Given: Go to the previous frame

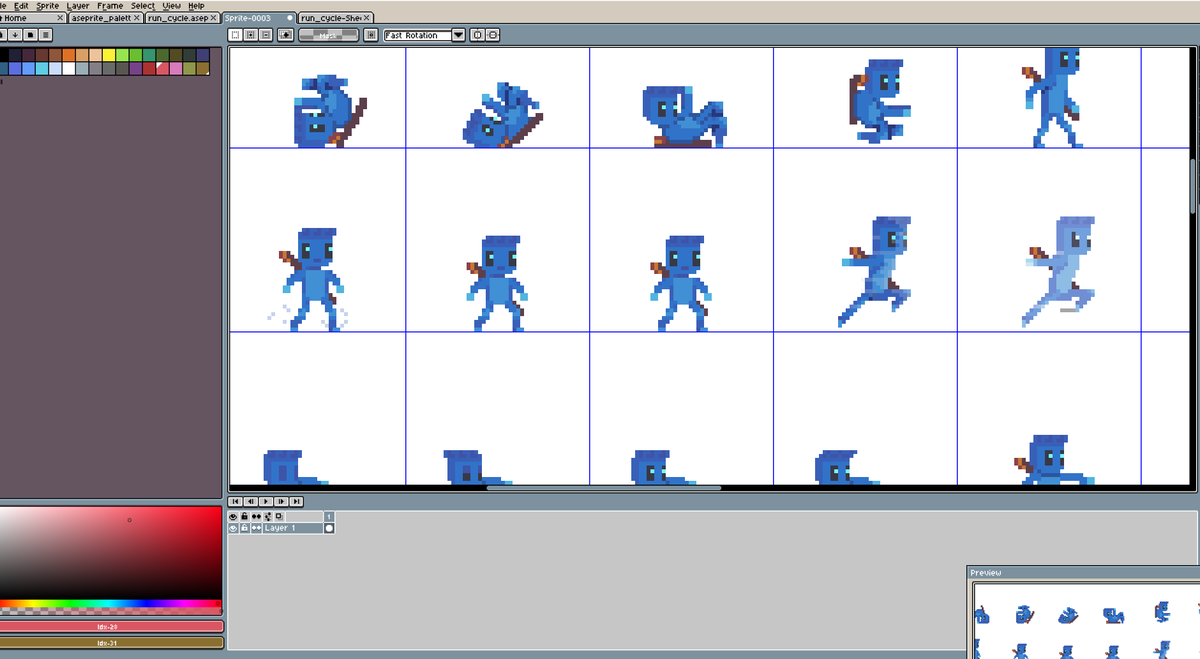Looking at the screenshot, I should click(250, 501).
